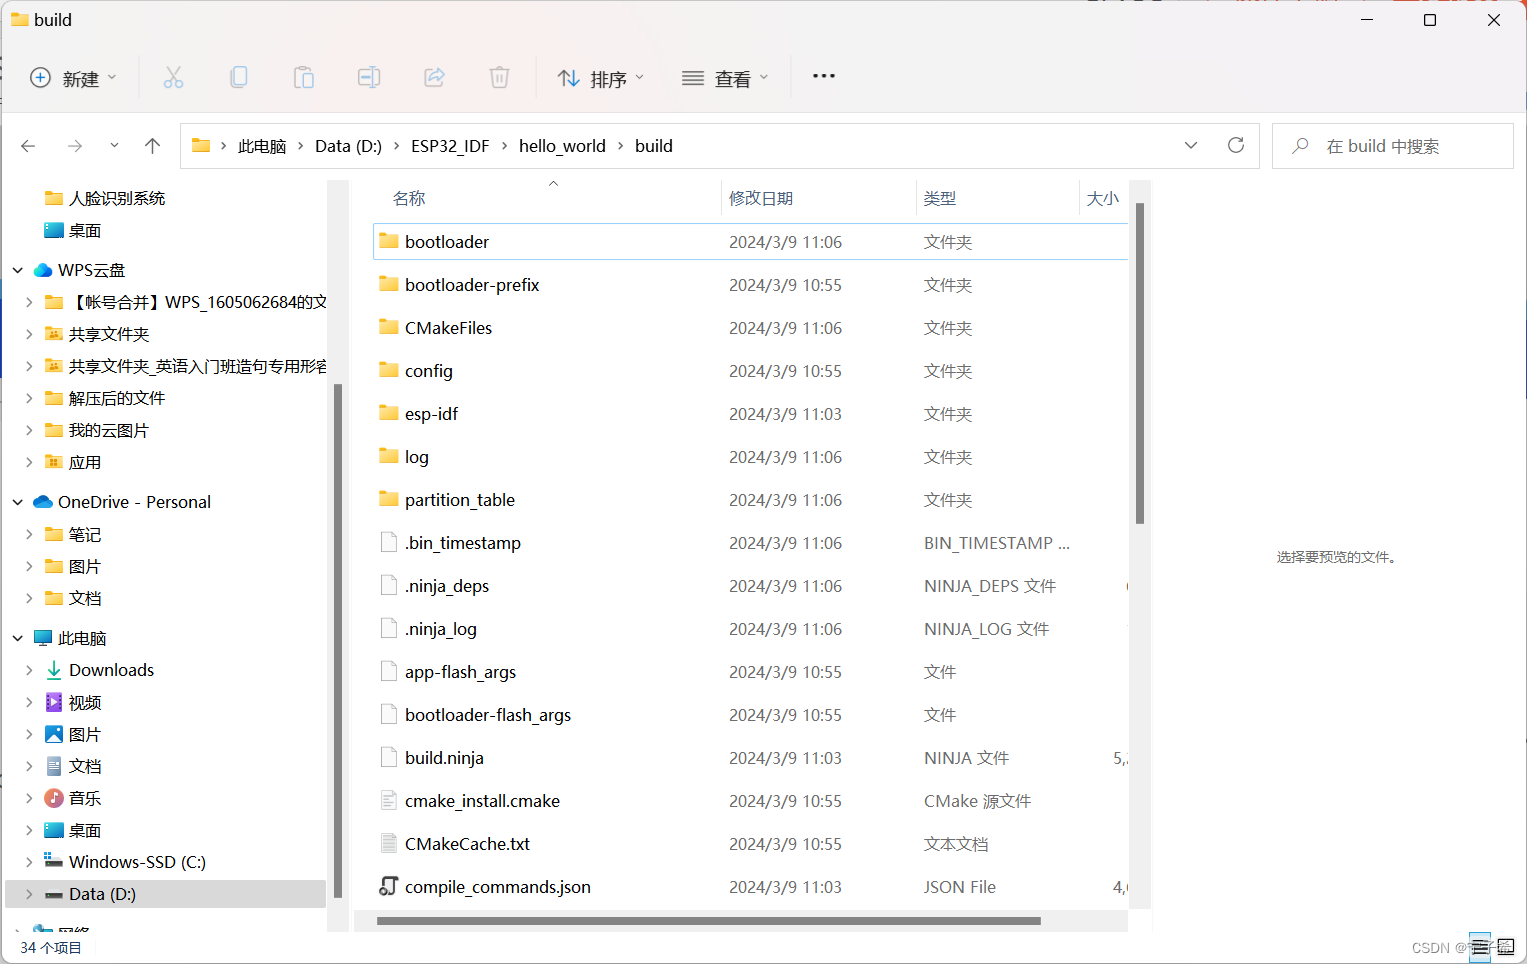Select the build.ninja file name
Screen dimensions: 1527x964
tap(444, 758)
